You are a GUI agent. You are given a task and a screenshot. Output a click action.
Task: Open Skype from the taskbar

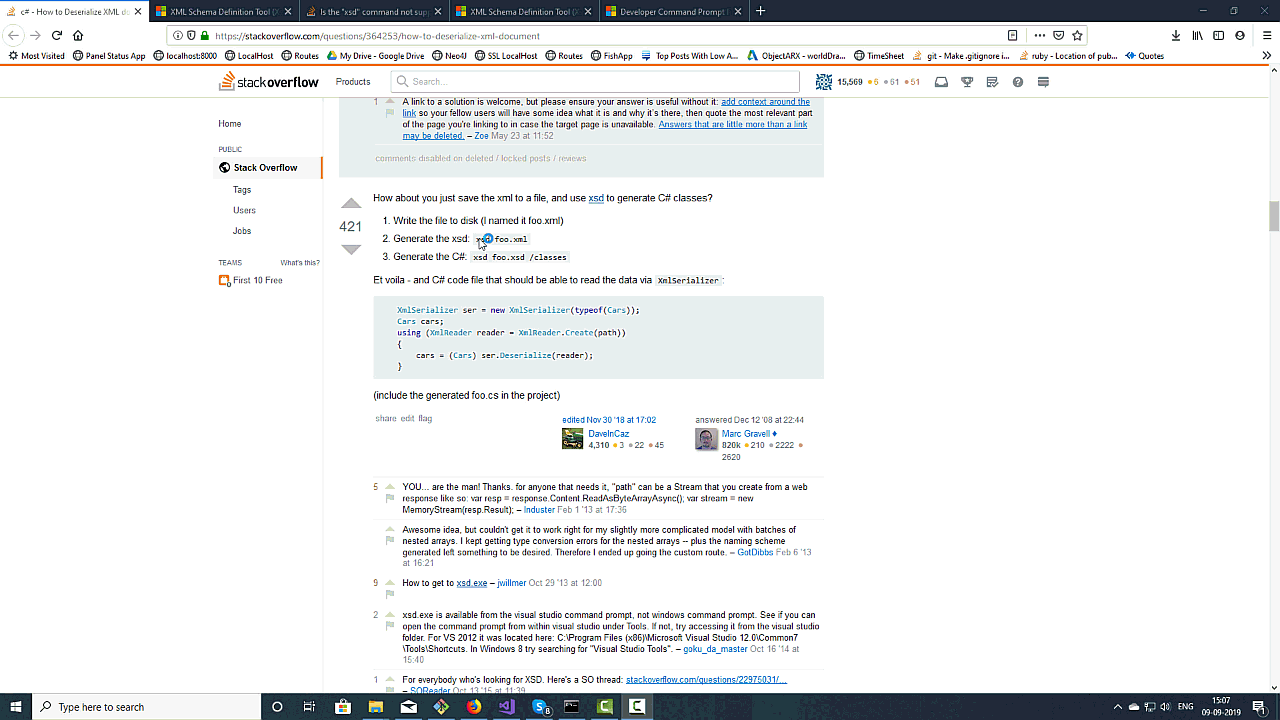541,706
